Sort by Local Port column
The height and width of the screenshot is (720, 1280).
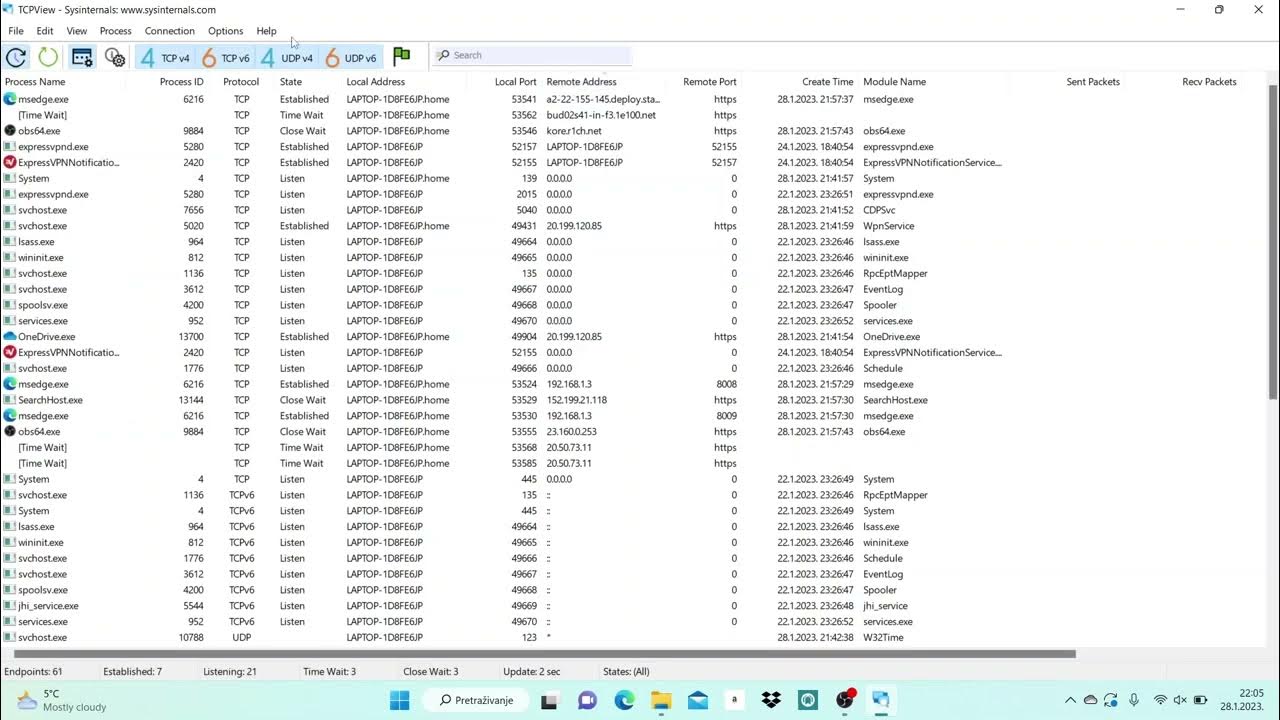click(x=515, y=82)
